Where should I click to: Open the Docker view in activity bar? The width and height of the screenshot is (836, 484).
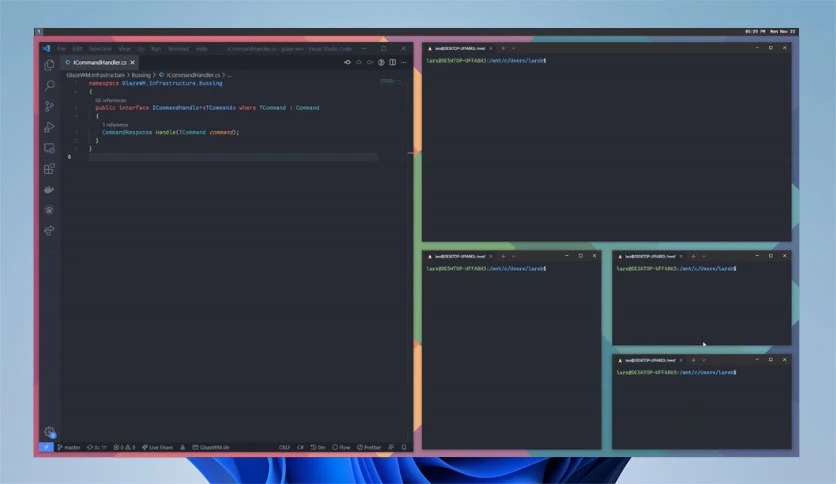[50, 189]
